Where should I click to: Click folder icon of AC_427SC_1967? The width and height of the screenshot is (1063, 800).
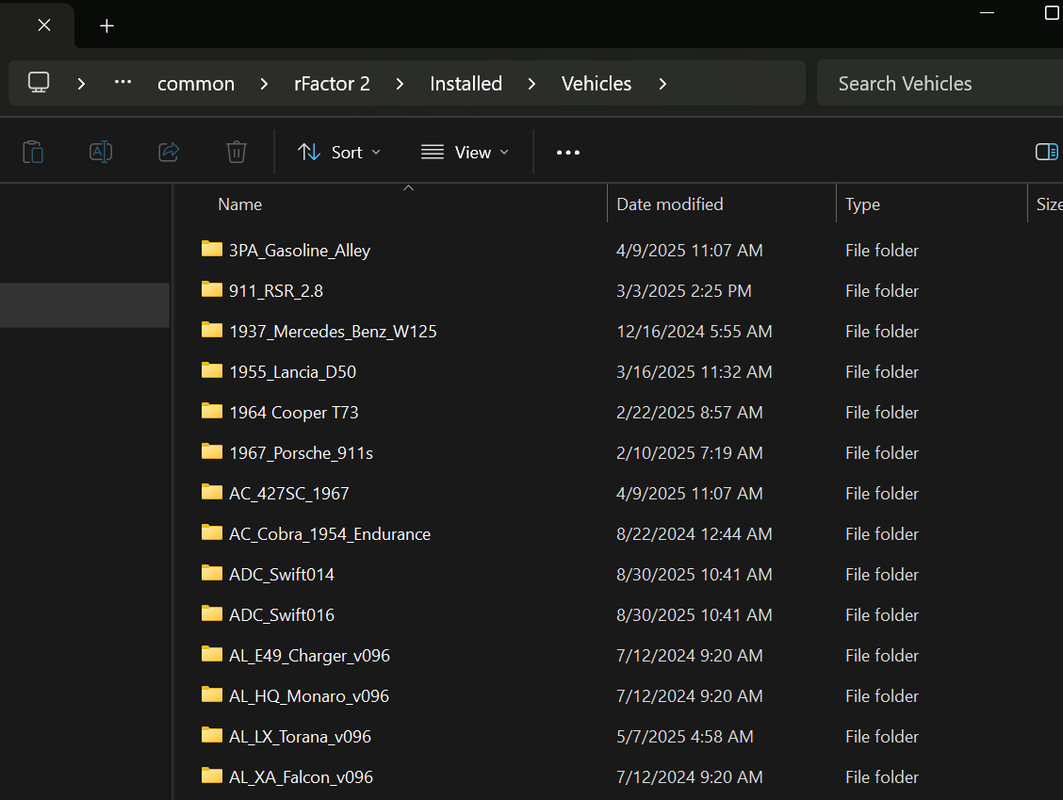tap(212, 492)
